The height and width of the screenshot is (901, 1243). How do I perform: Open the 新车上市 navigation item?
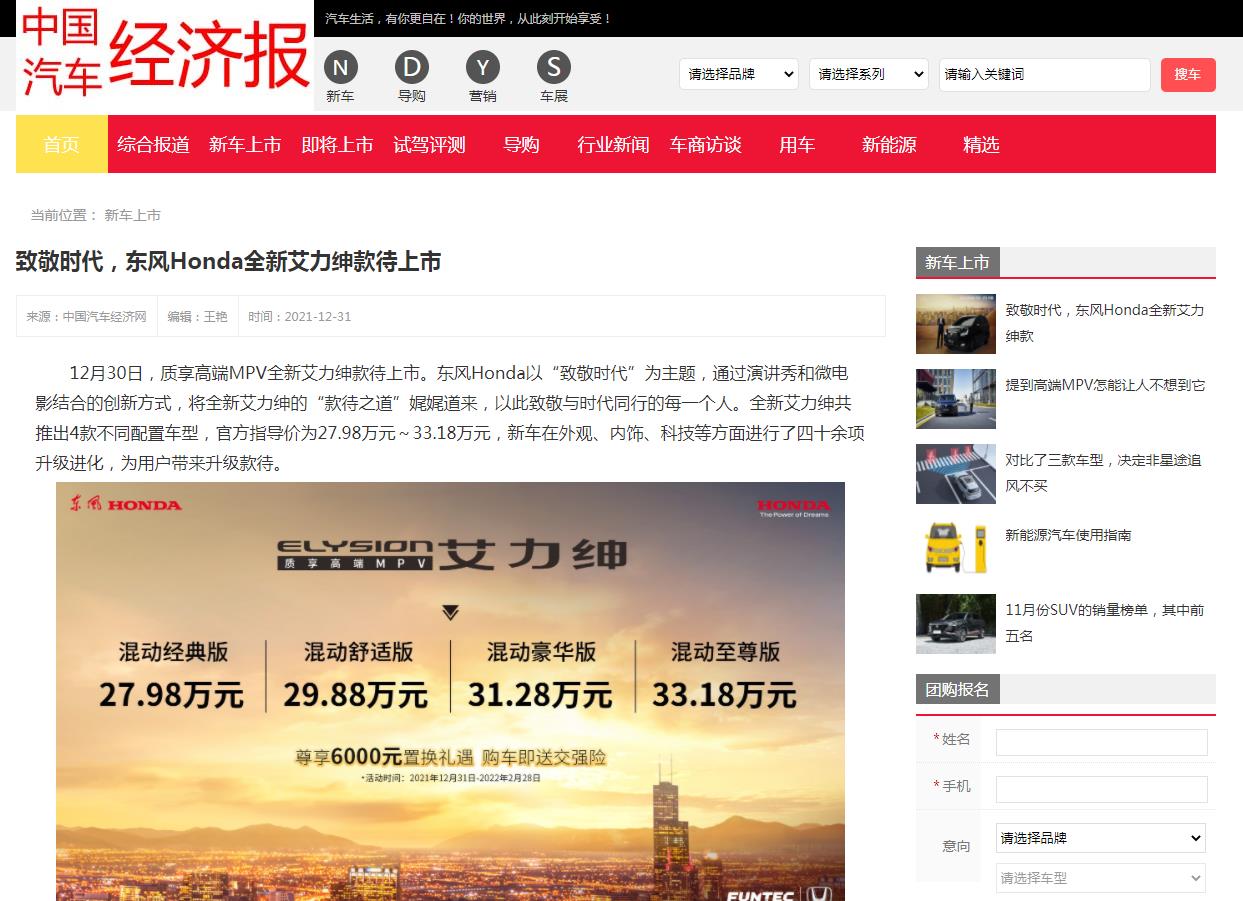coord(245,144)
